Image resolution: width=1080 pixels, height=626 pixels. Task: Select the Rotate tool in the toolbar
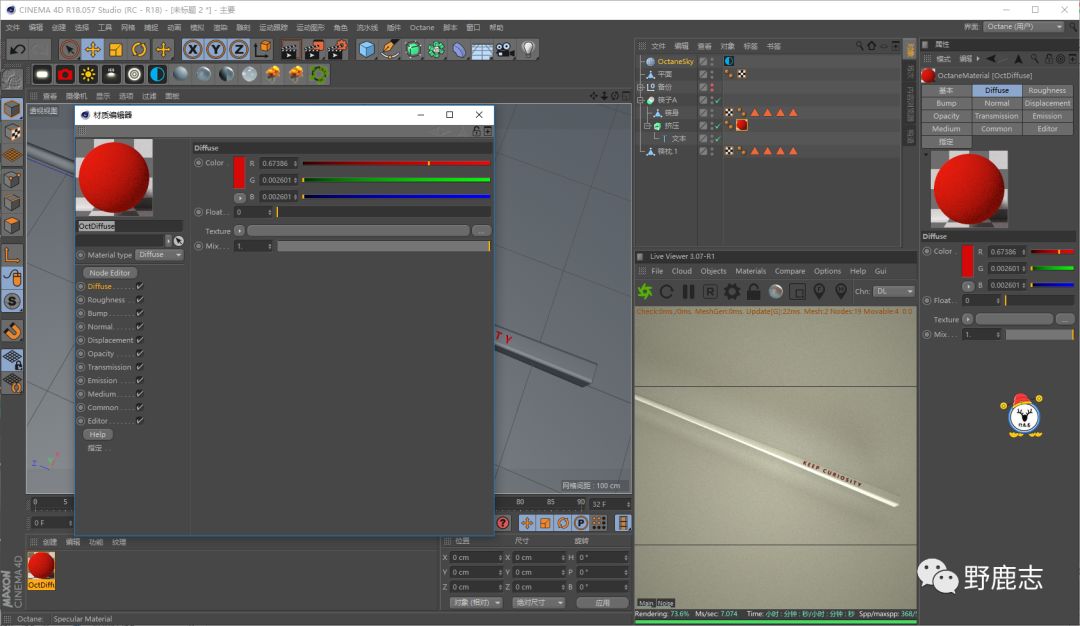click(x=139, y=49)
